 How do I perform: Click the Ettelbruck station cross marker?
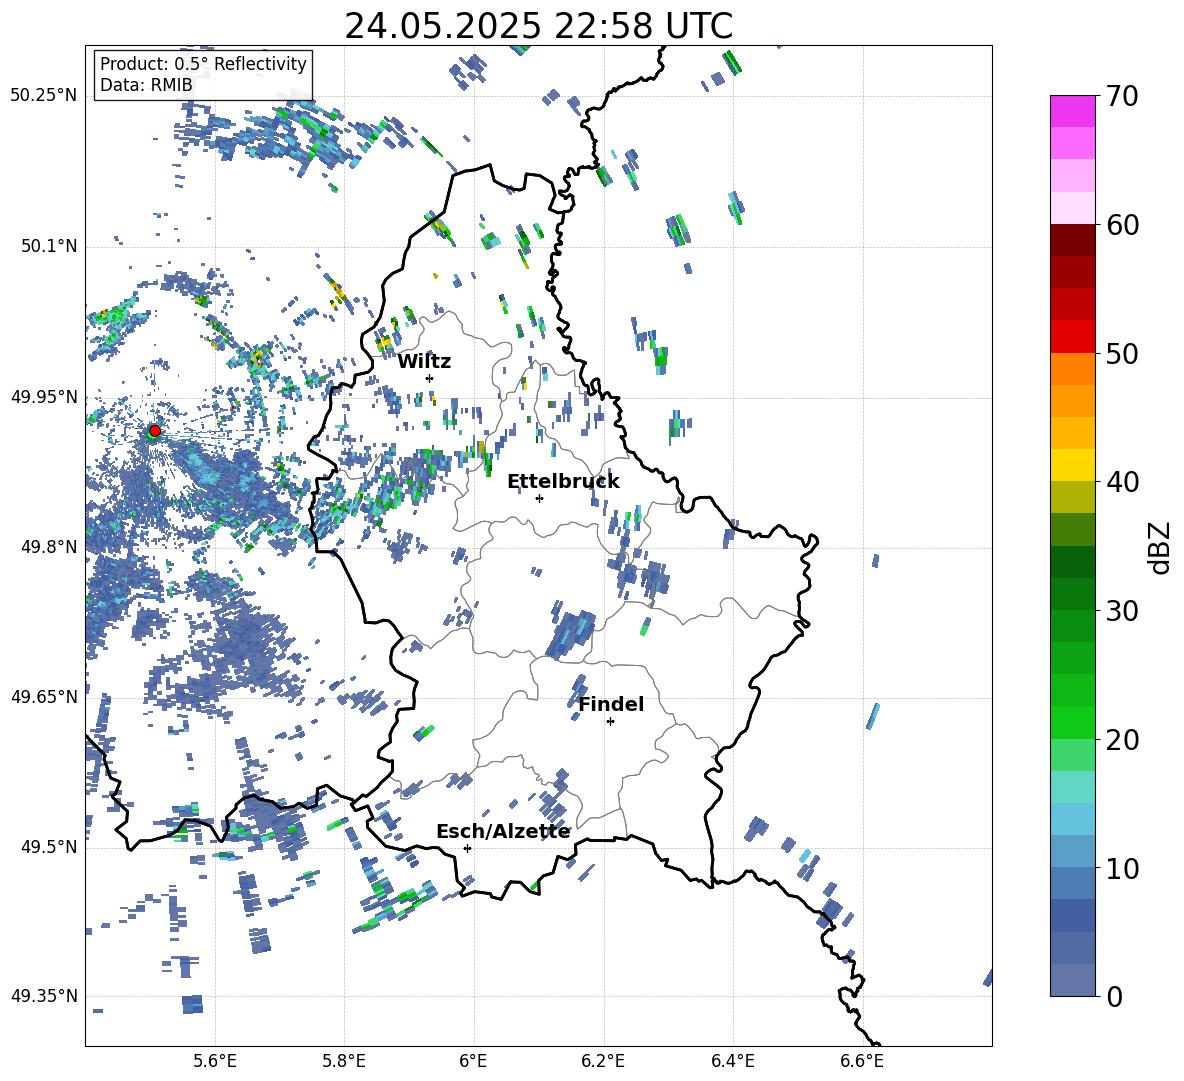click(x=539, y=498)
